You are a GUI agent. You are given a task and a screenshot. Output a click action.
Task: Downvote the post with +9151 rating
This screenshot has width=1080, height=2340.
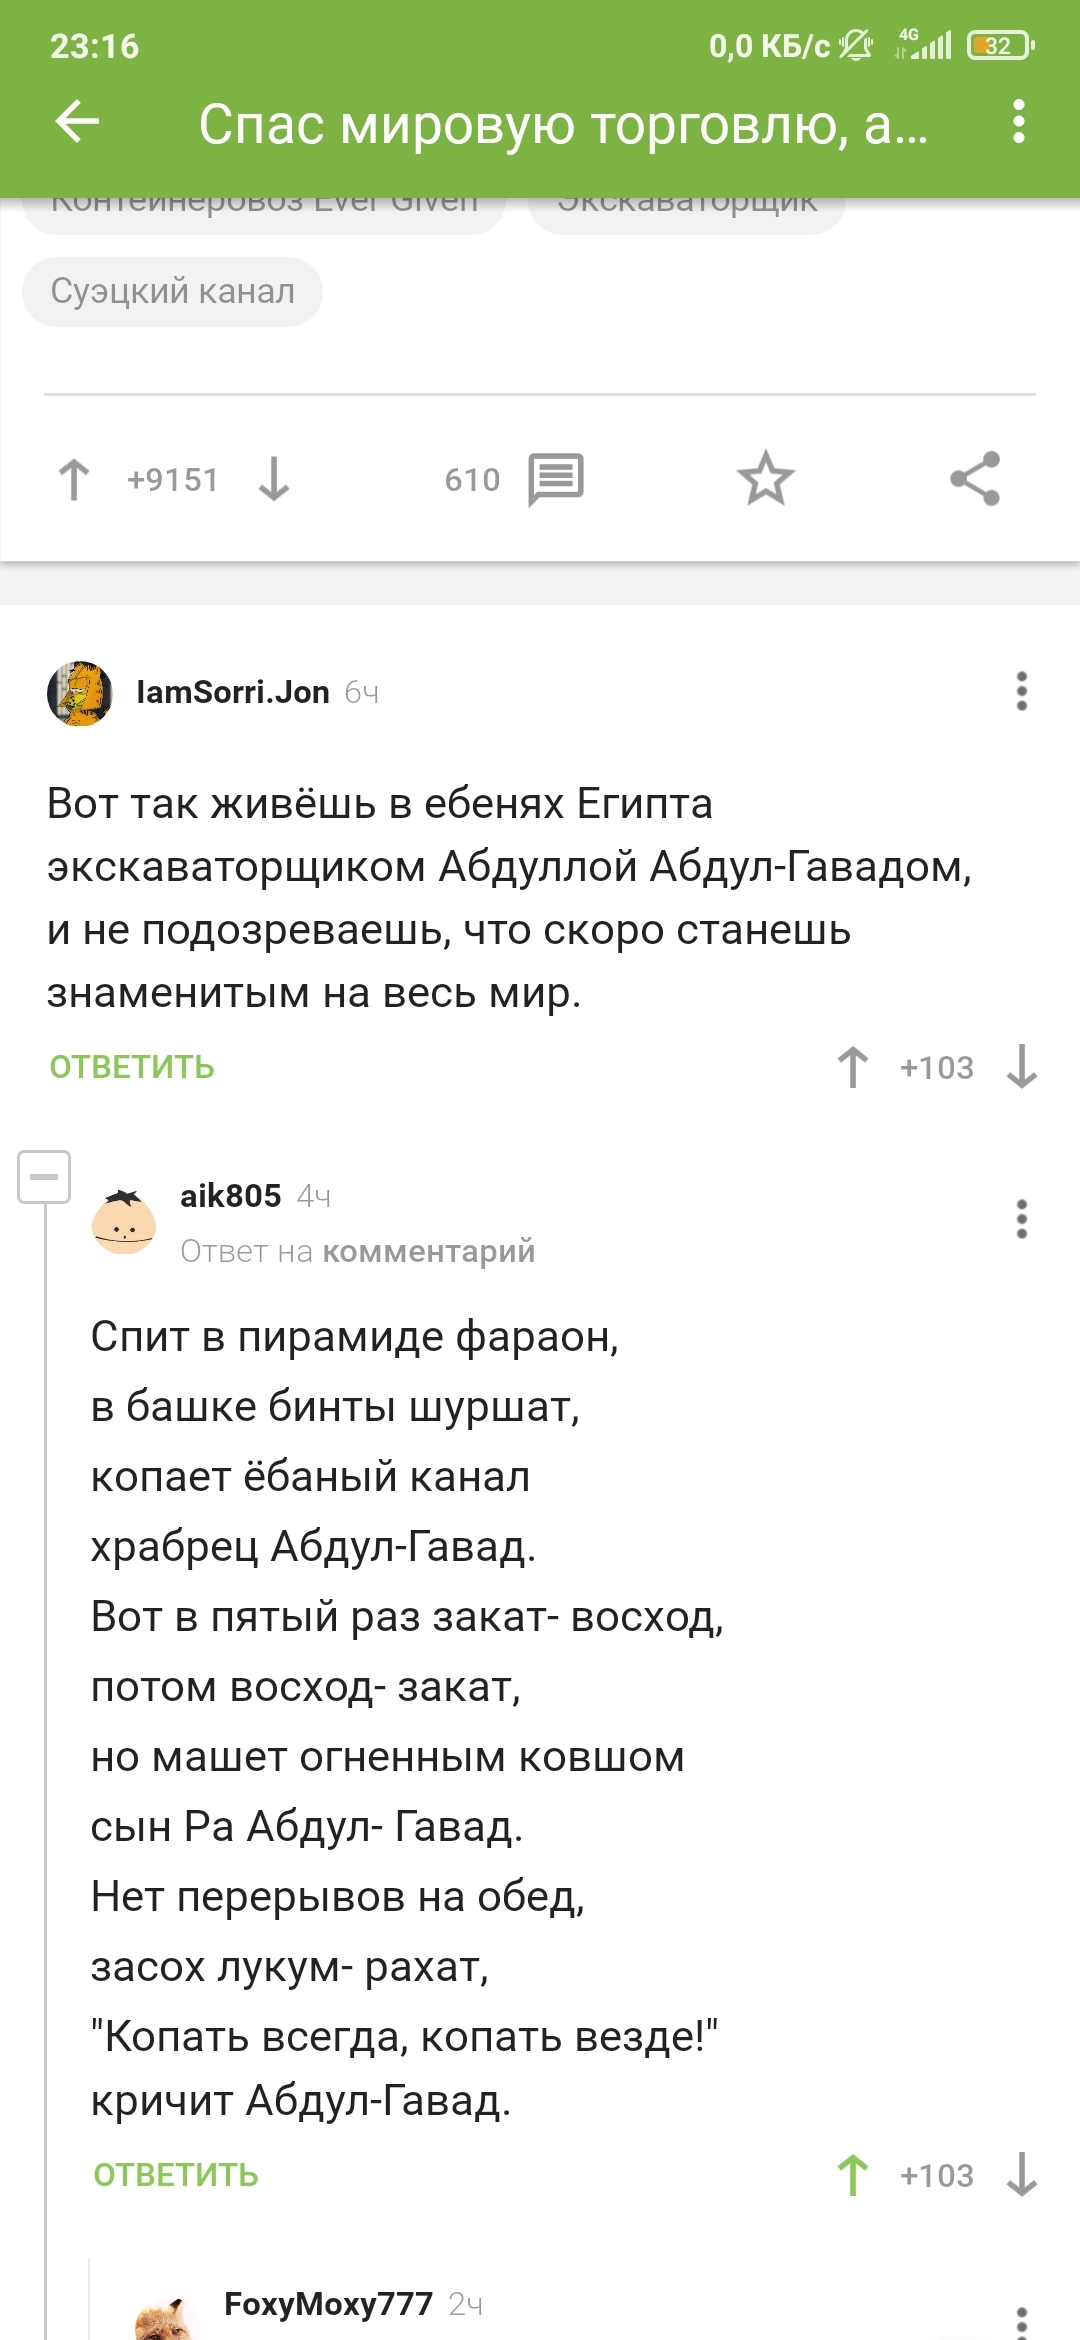pyautogui.click(x=273, y=479)
